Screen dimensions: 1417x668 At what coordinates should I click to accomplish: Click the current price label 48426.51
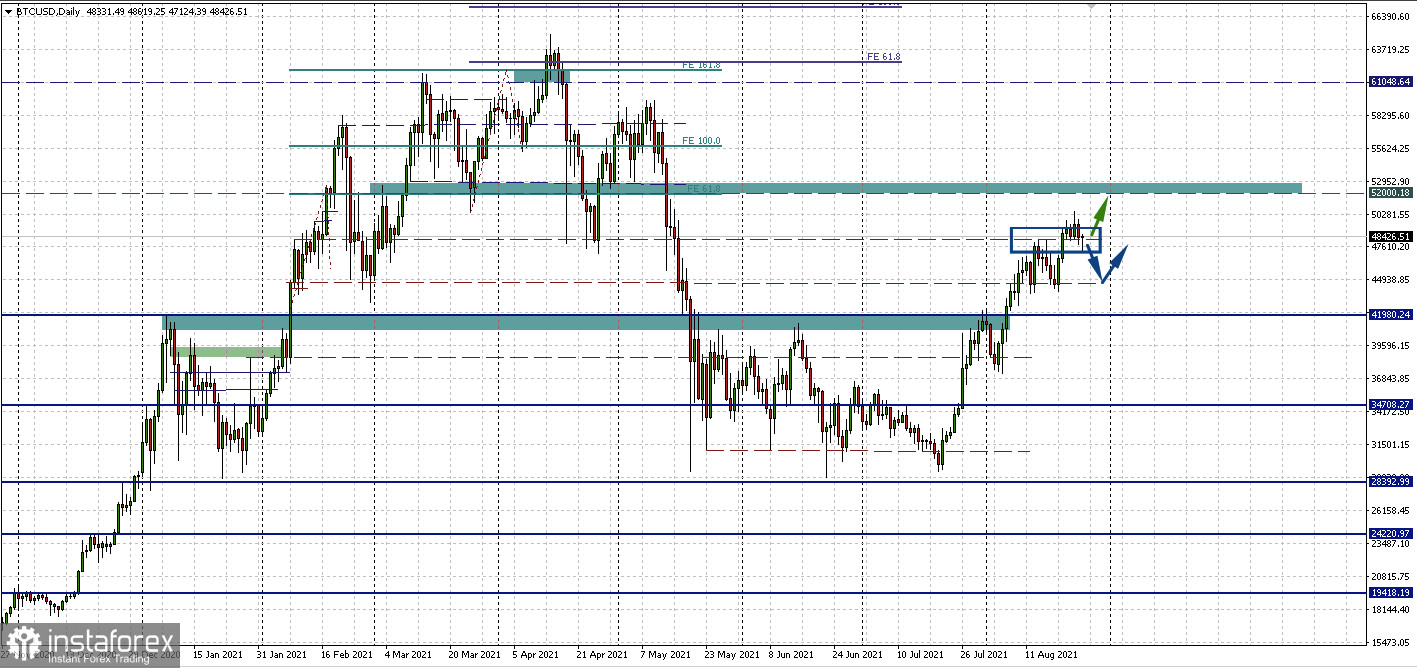(x=1391, y=237)
